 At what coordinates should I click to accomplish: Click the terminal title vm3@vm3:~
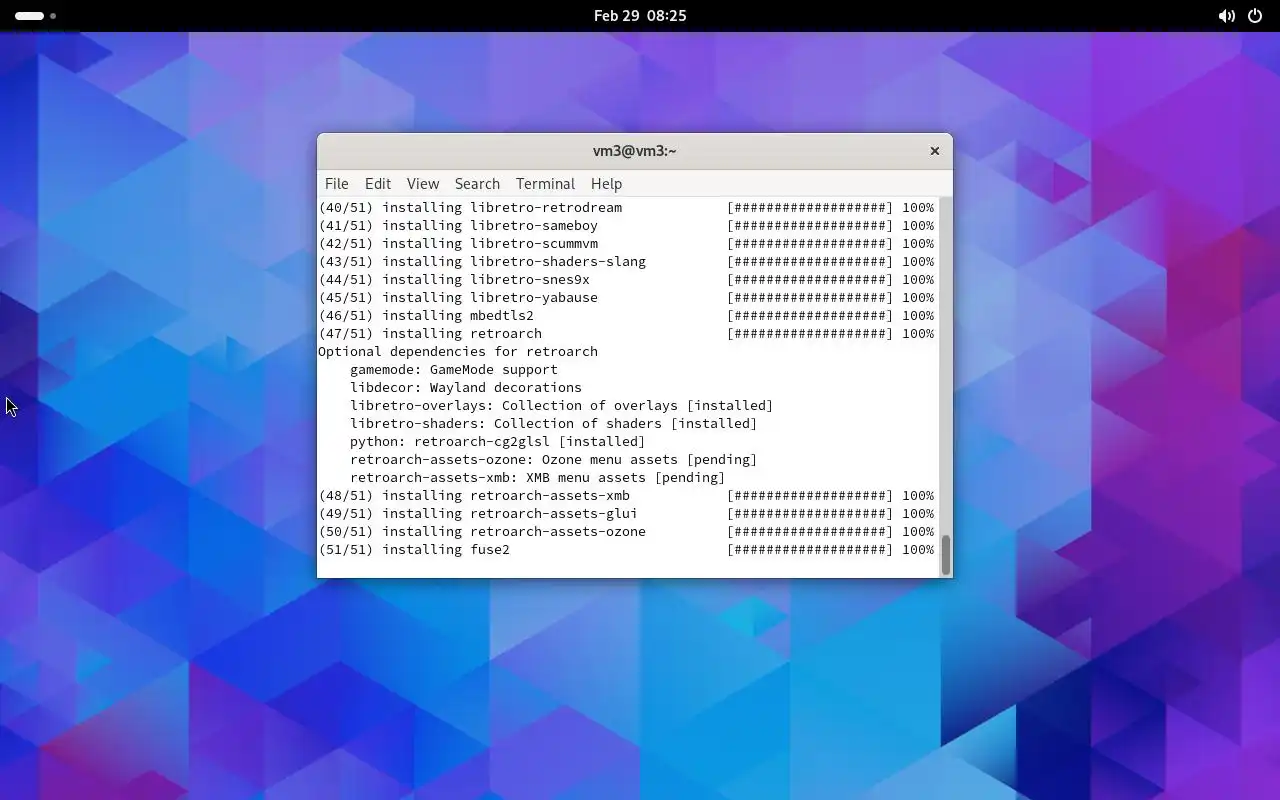(x=635, y=151)
